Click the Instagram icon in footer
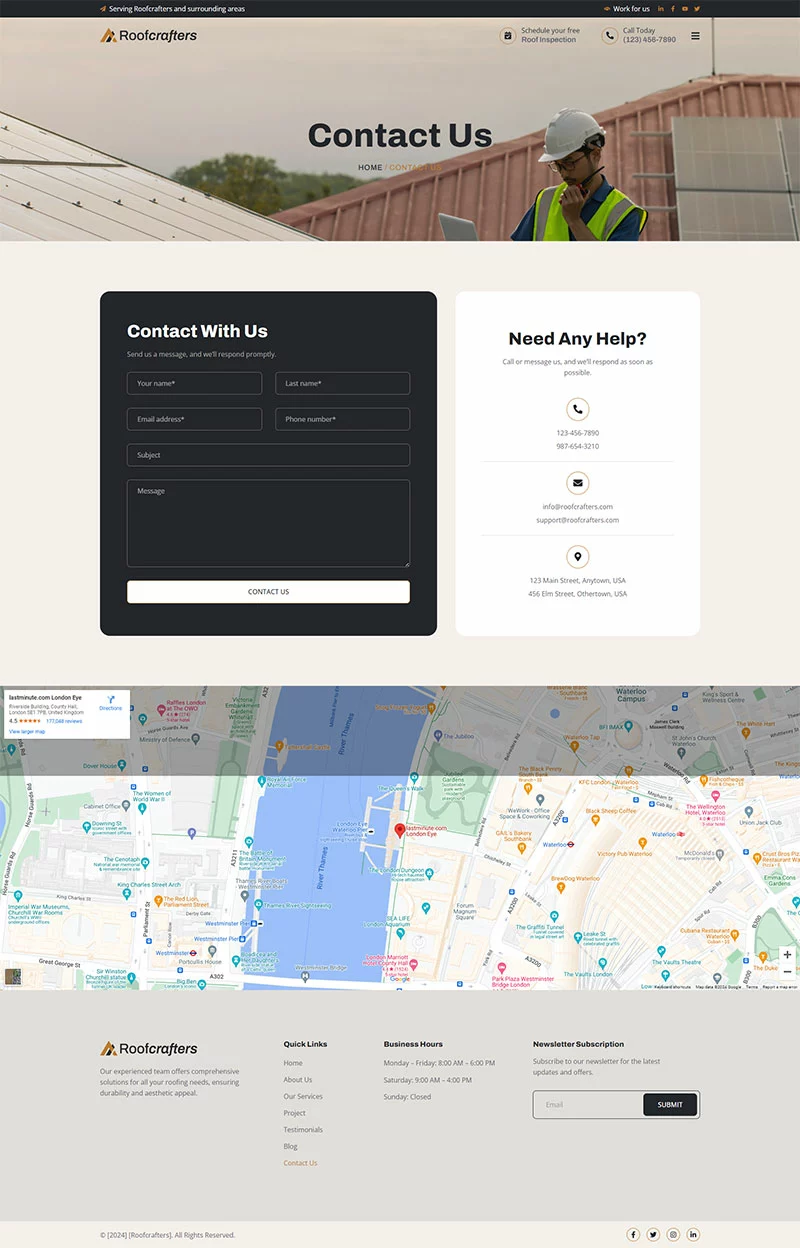Viewport: 800px width, 1248px height. (x=673, y=1235)
